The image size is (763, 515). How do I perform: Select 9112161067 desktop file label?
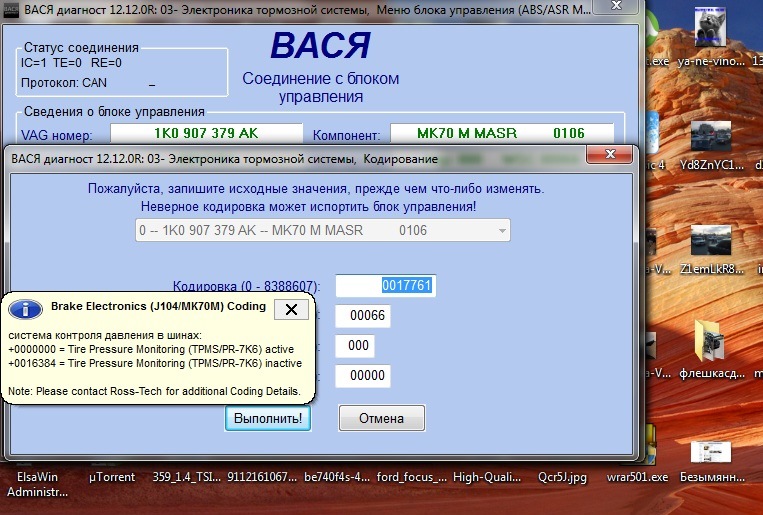tap(262, 477)
